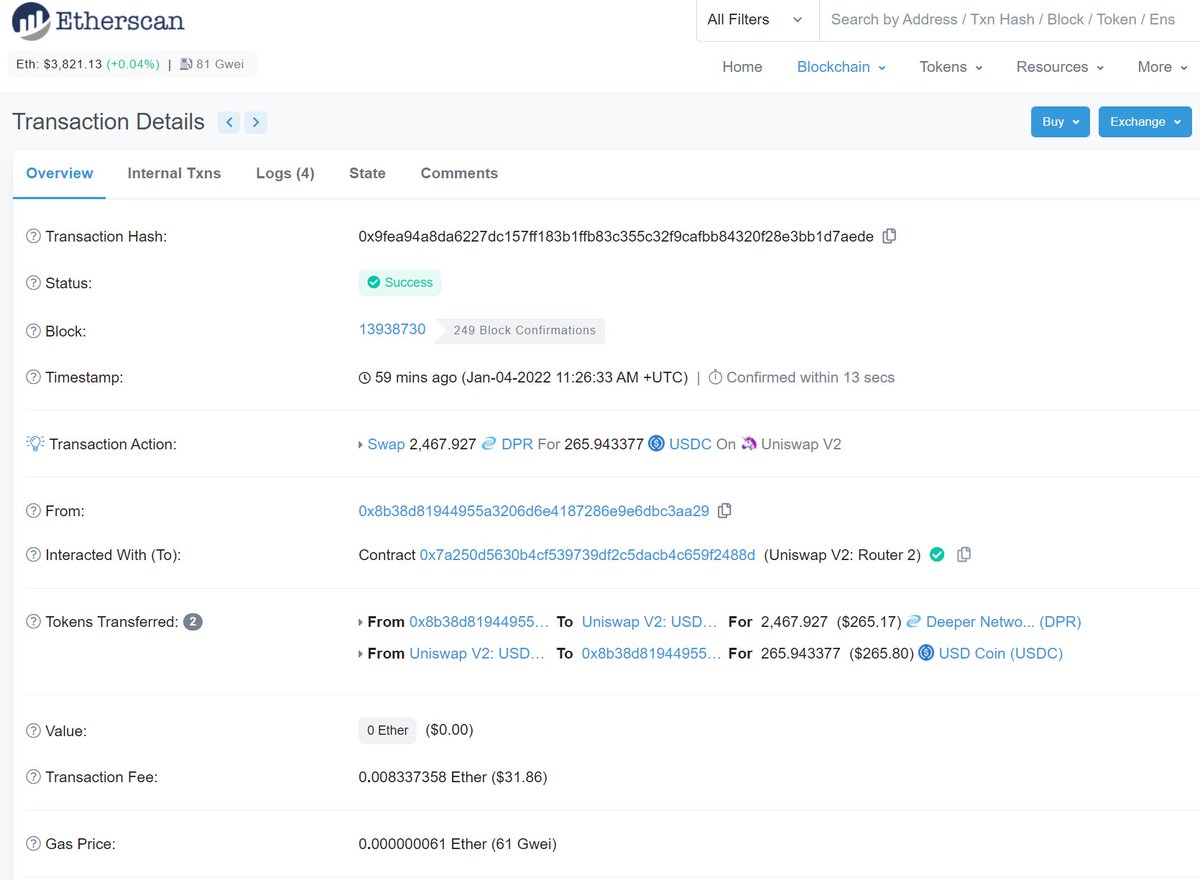Click help icon beside Transaction Fee
1200x880 pixels.
[34, 777]
